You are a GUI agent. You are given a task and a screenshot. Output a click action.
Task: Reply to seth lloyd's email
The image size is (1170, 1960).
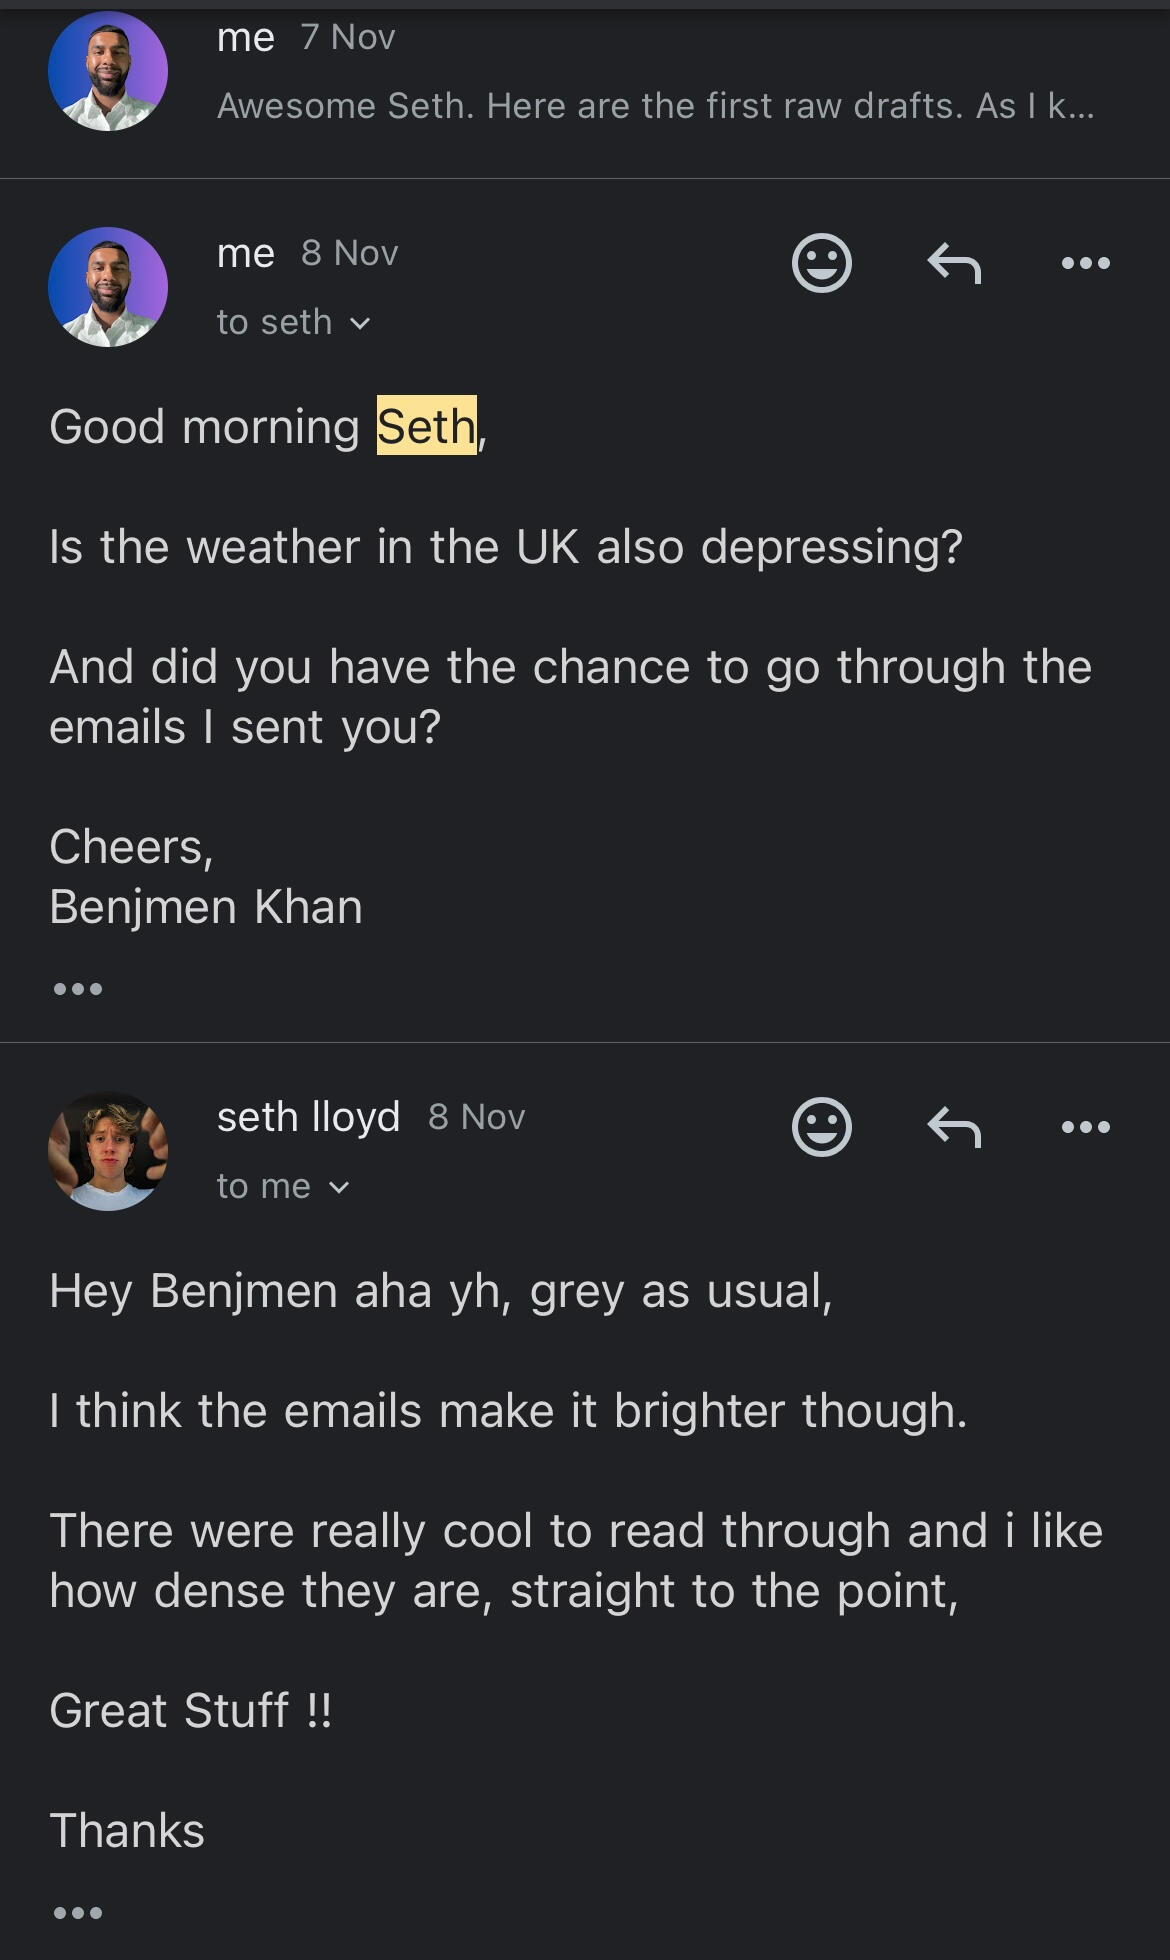pyautogui.click(x=954, y=1127)
